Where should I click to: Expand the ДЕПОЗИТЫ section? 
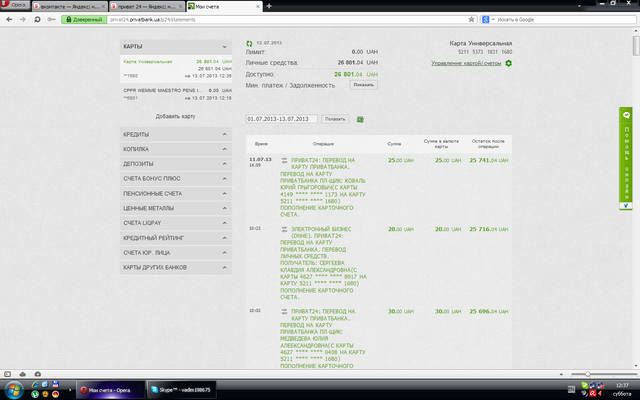176,164
